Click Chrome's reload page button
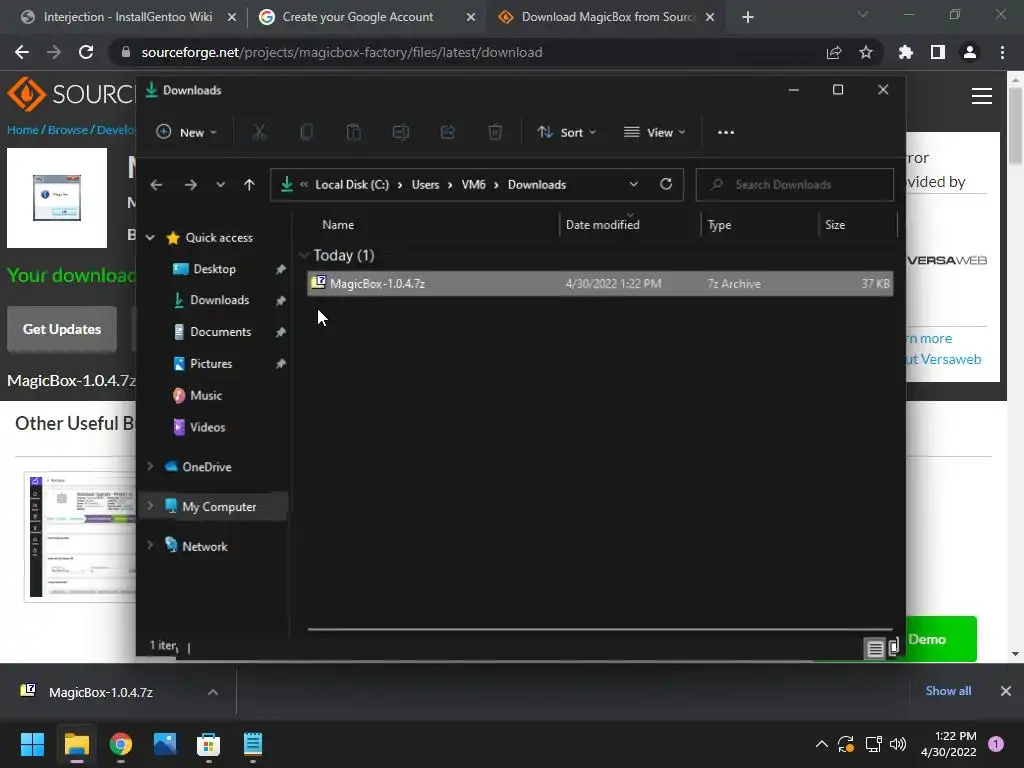 86,52
